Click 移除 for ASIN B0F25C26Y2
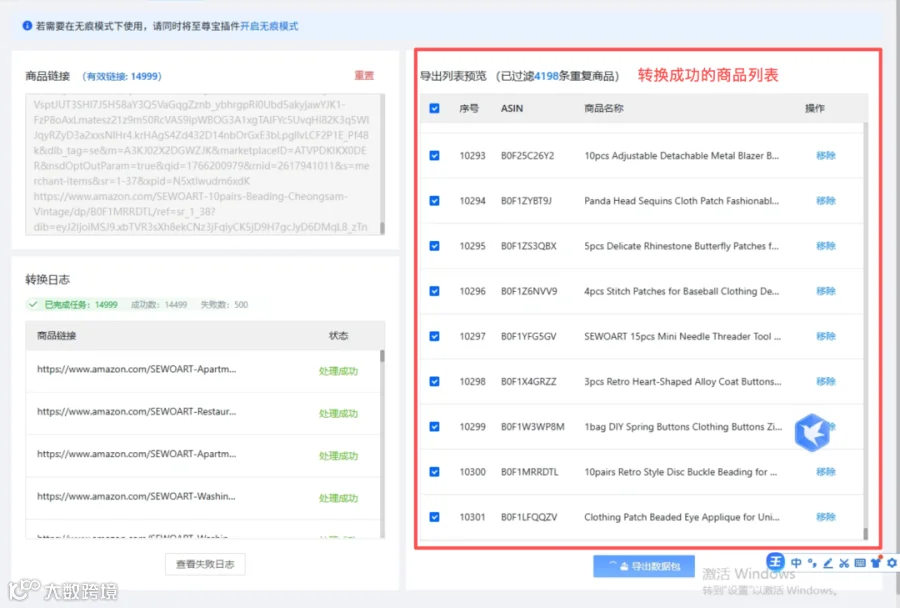The height and width of the screenshot is (608, 900). tap(825, 156)
